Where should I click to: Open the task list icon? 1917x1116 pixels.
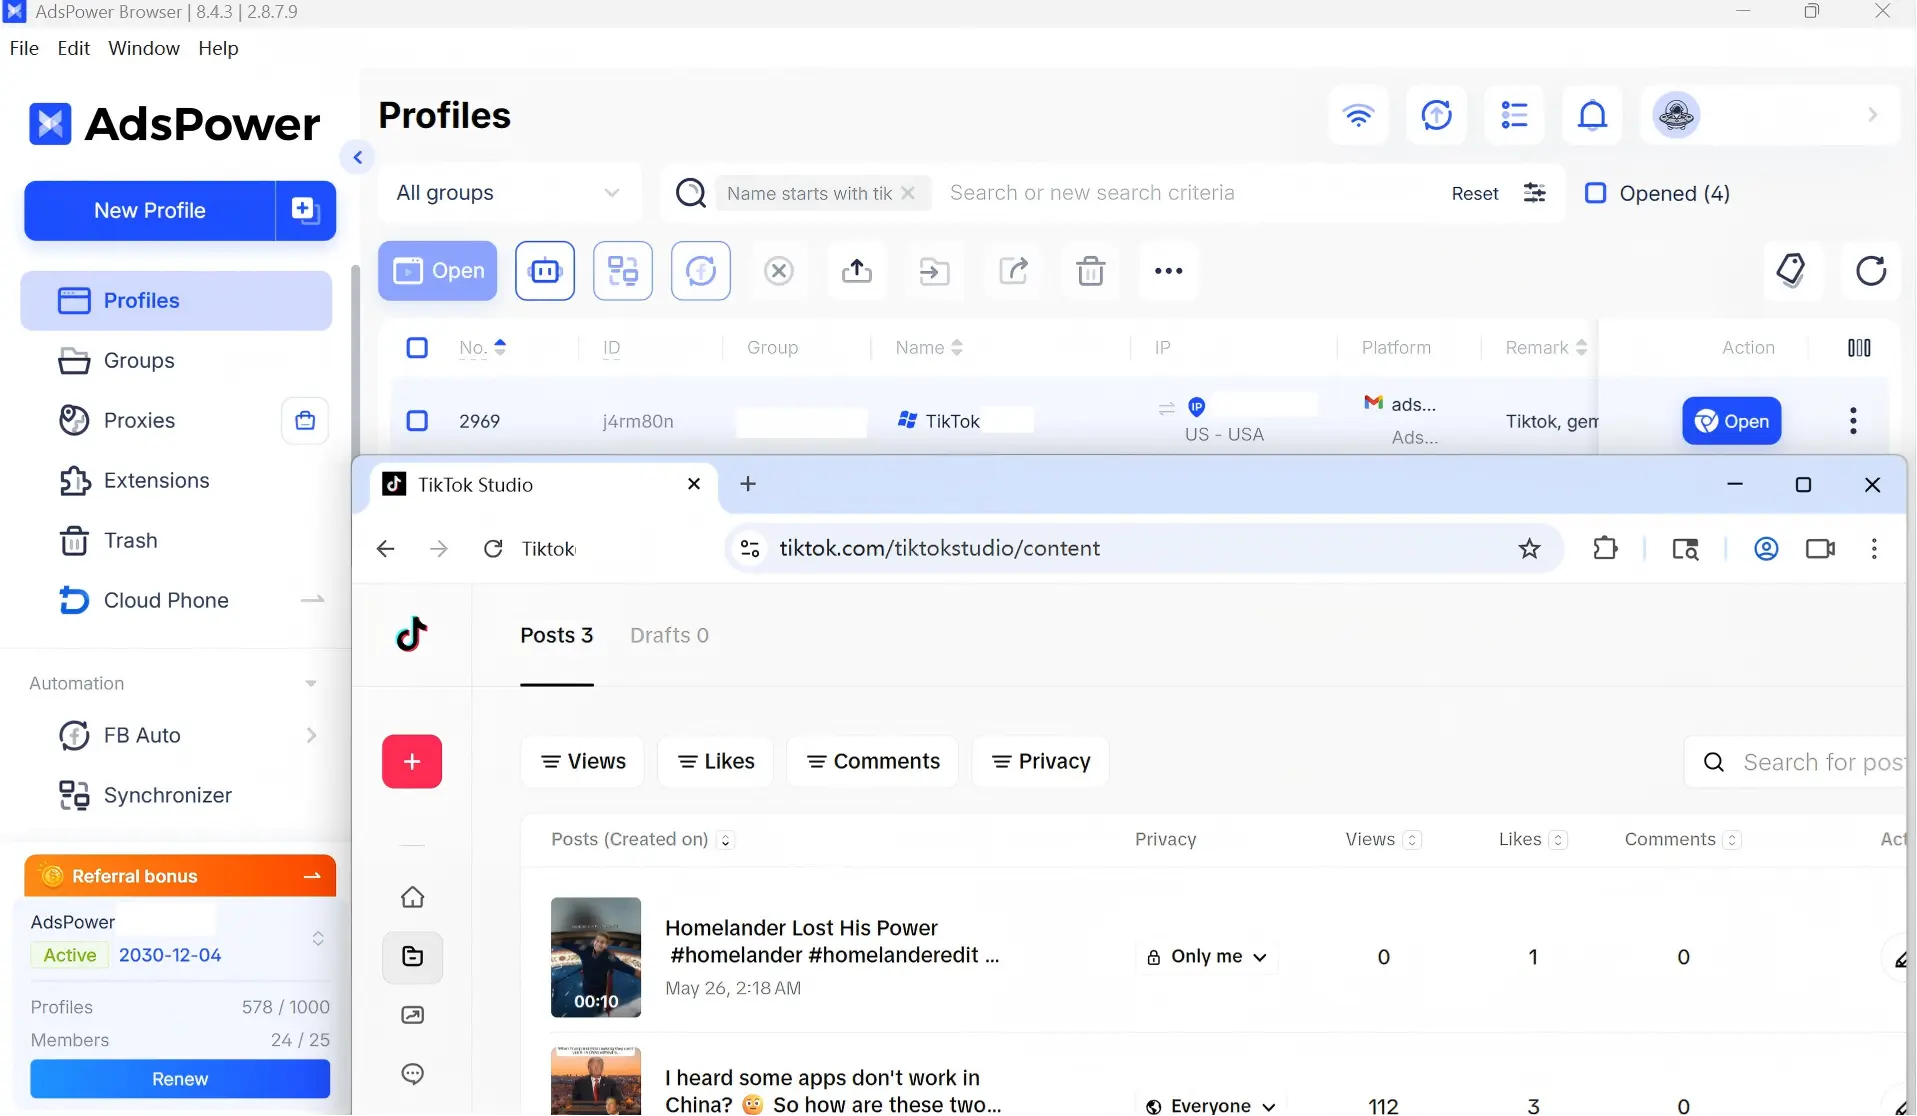(x=1514, y=116)
